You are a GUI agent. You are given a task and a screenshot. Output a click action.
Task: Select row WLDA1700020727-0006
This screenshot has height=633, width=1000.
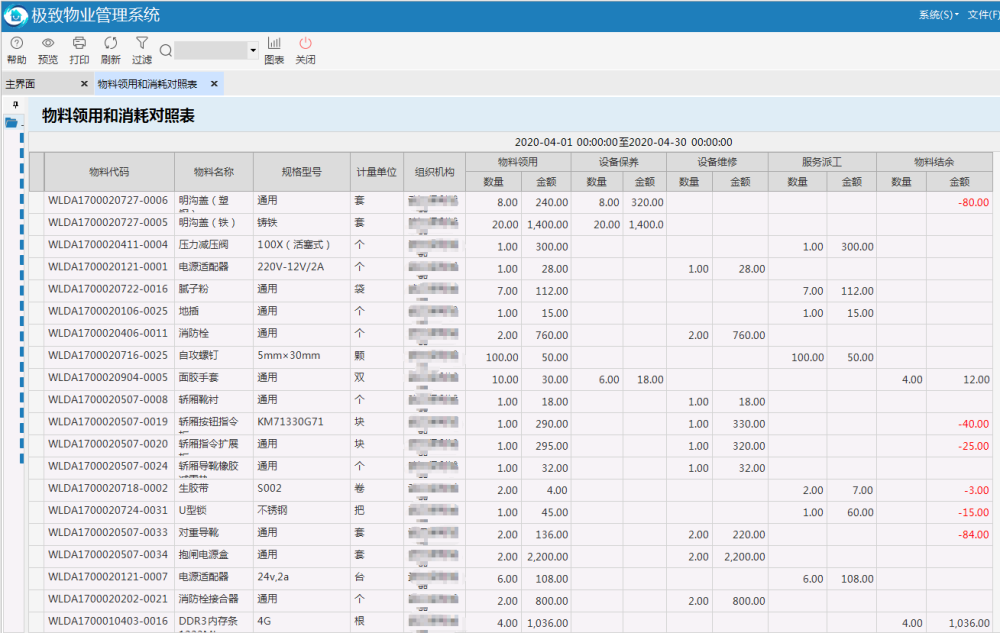pyautogui.click(x=511, y=202)
